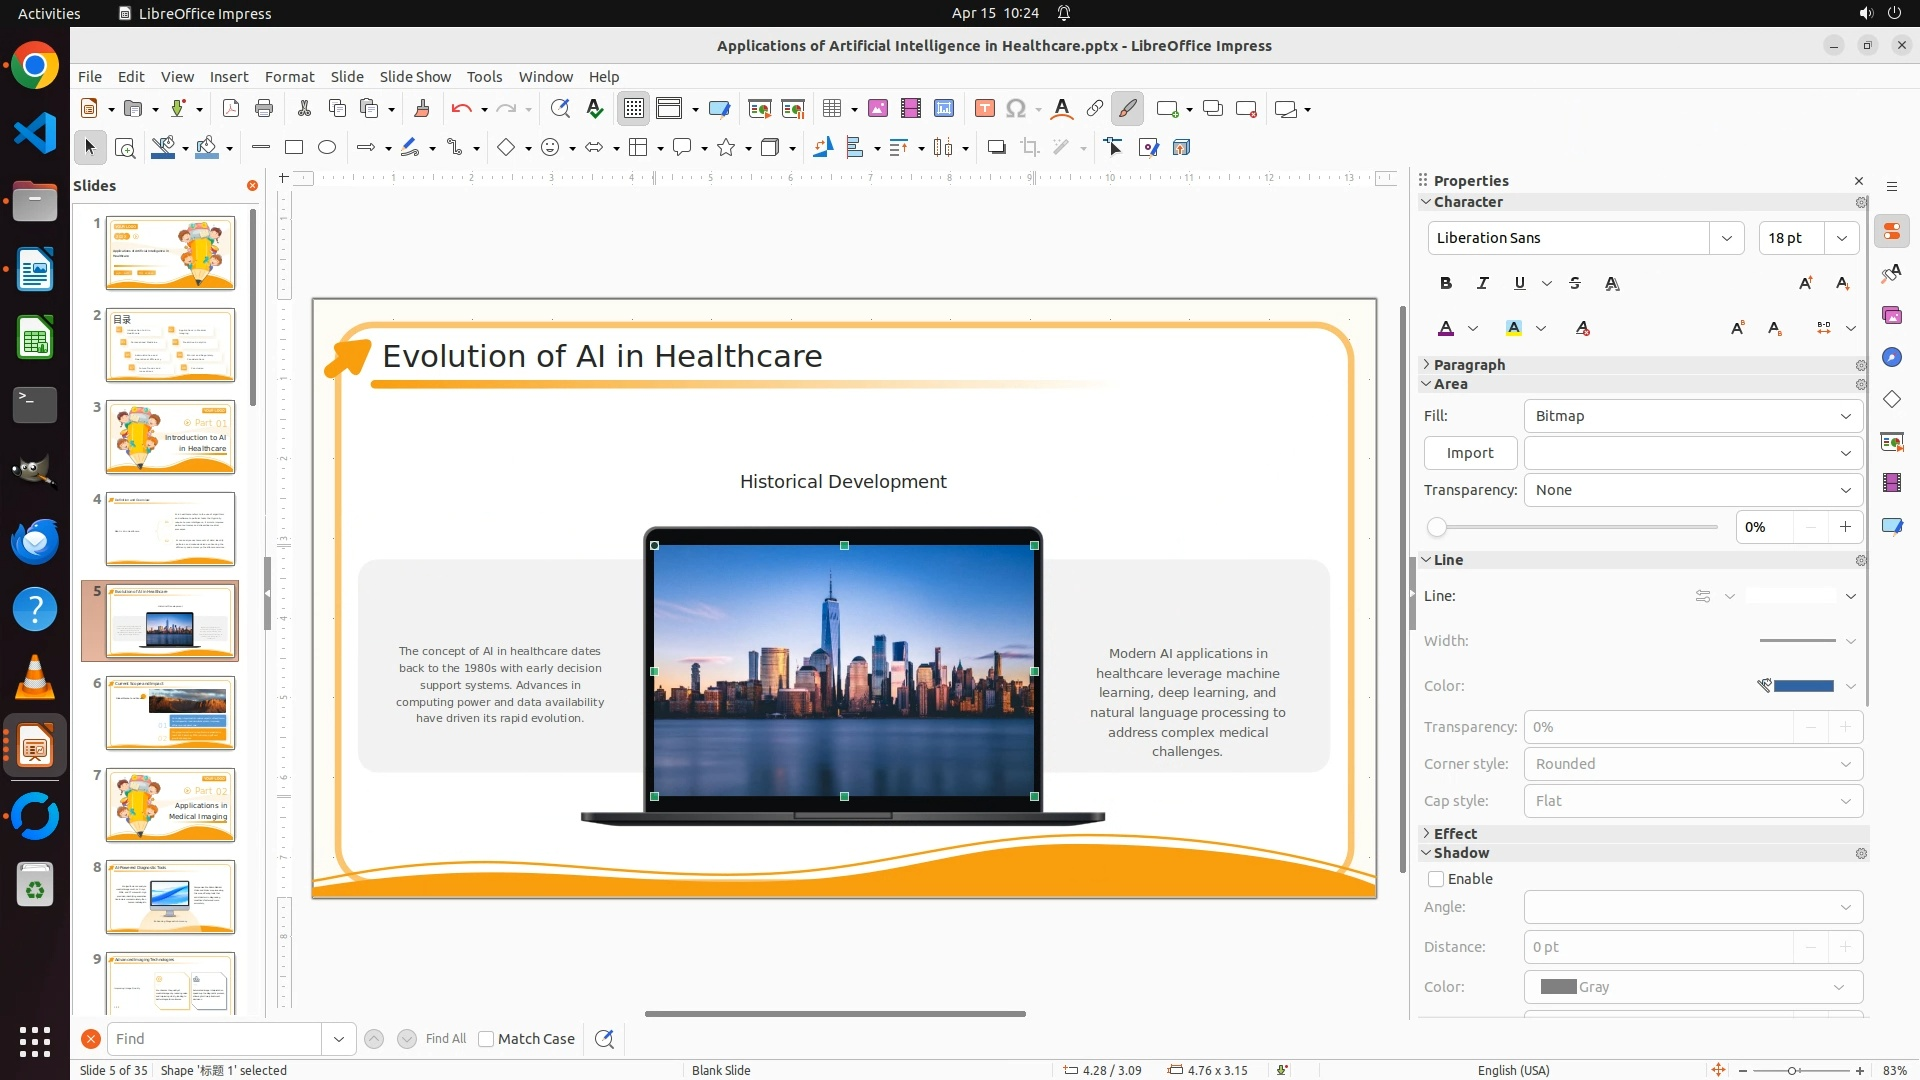The height and width of the screenshot is (1080, 1920).
Task: Toggle the display grid icon
Action: 634,109
